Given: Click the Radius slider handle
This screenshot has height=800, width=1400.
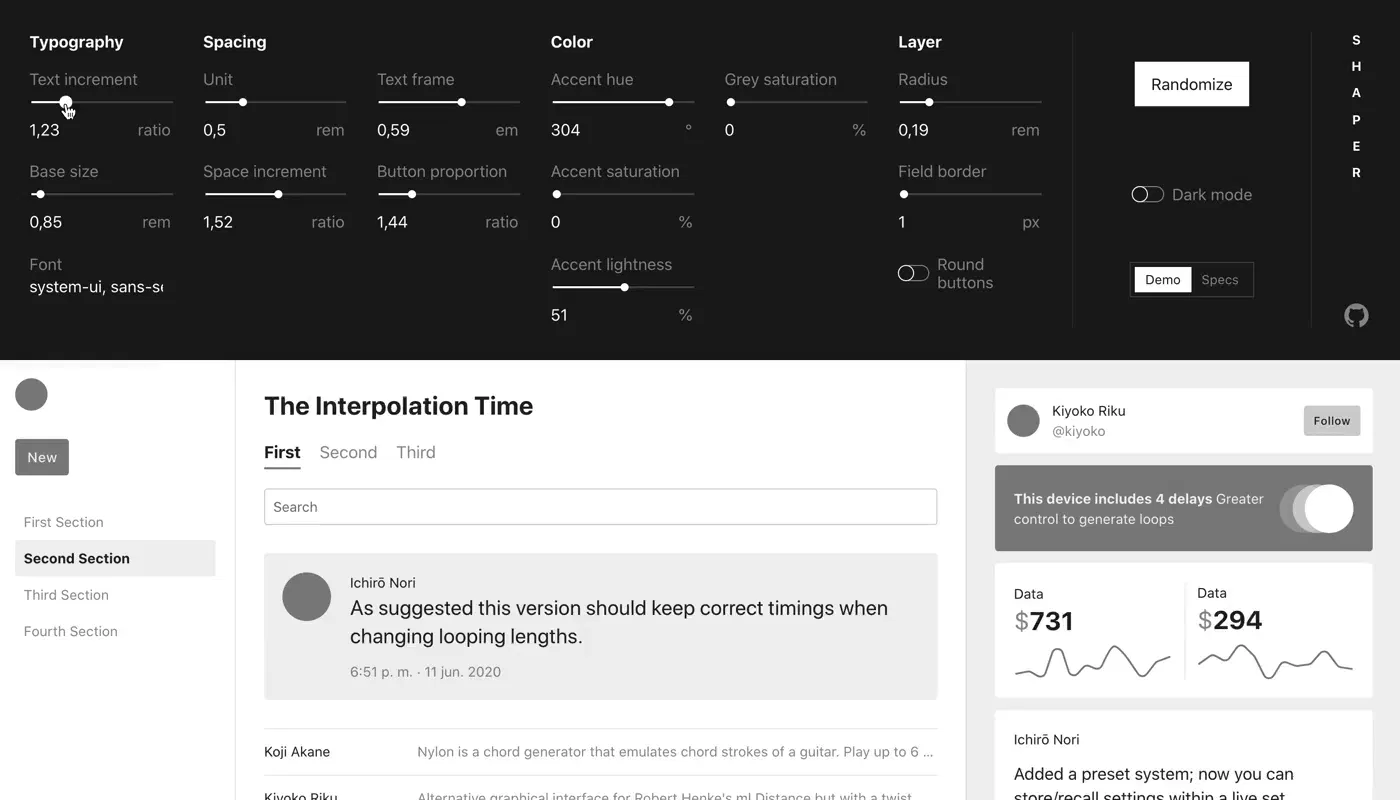Looking at the screenshot, I should [929, 102].
